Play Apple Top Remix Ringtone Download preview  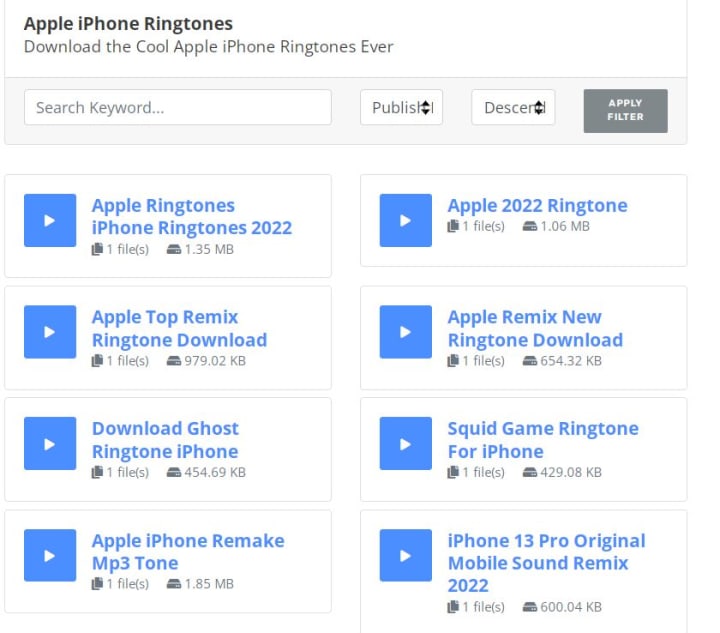click(50, 332)
